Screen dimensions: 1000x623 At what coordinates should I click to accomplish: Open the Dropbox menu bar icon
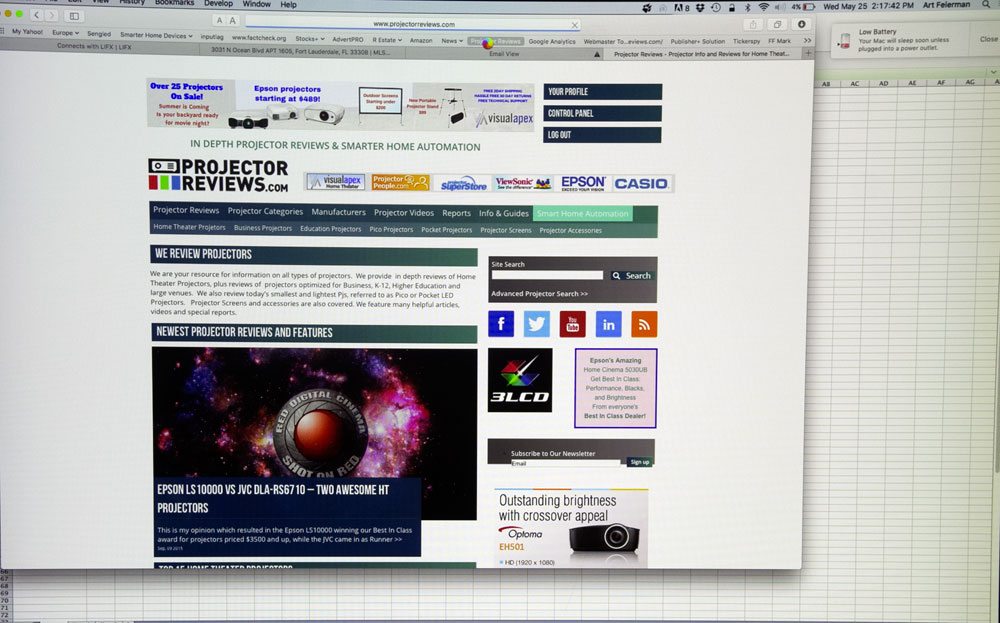click(700, 7)
